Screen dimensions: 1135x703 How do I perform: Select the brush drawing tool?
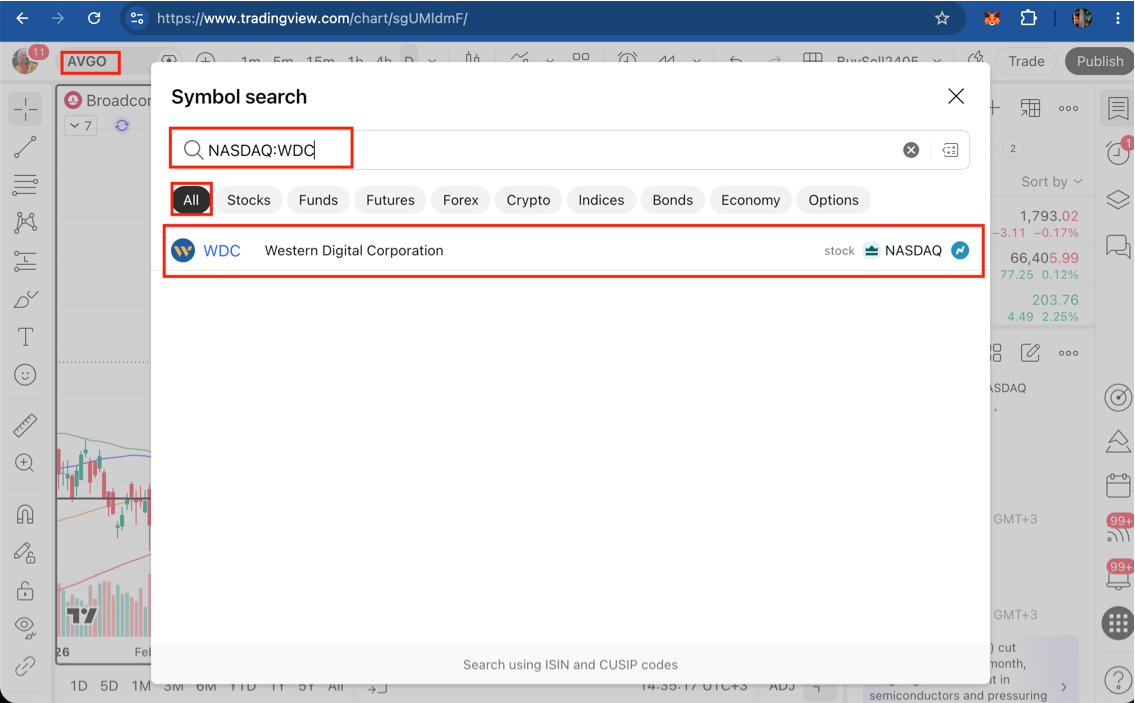point(25,299)
